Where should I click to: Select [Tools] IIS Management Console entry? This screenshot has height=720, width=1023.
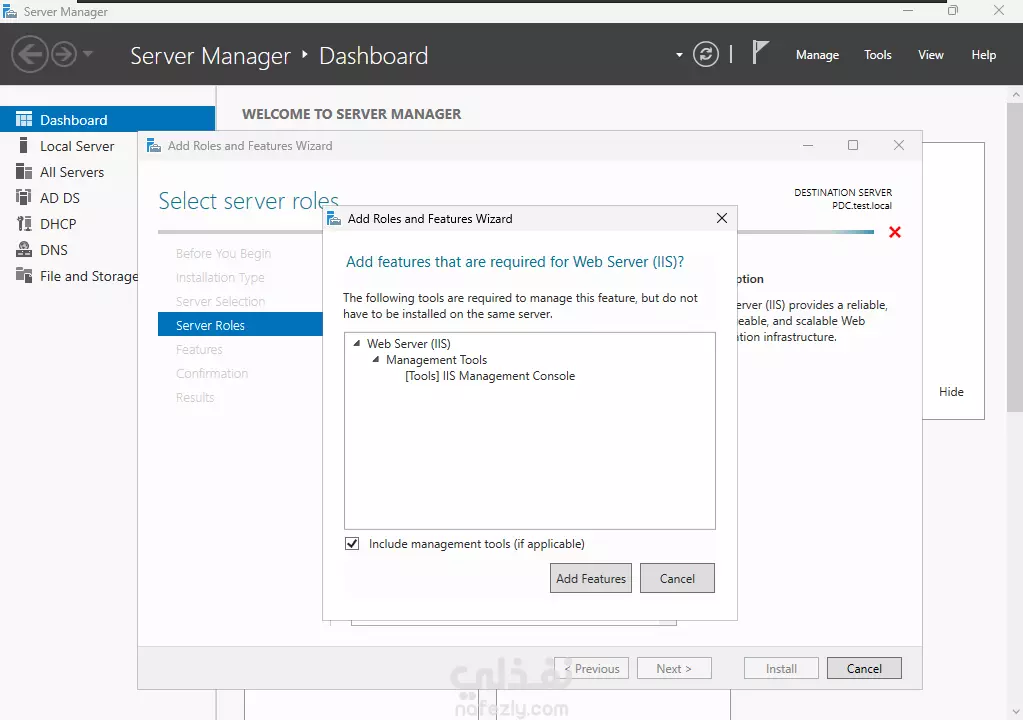pyautogui.click(x=490, y=376)
